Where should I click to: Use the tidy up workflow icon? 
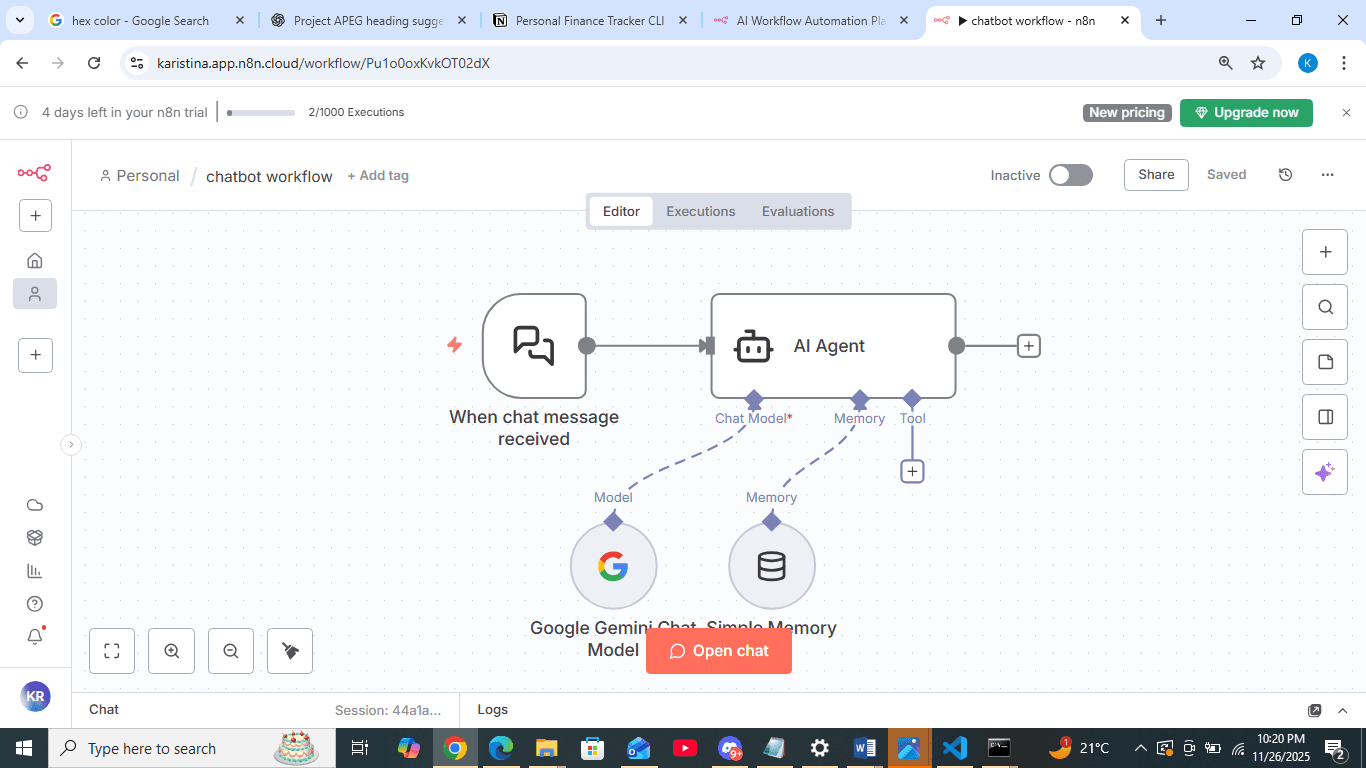coord(289,651)
